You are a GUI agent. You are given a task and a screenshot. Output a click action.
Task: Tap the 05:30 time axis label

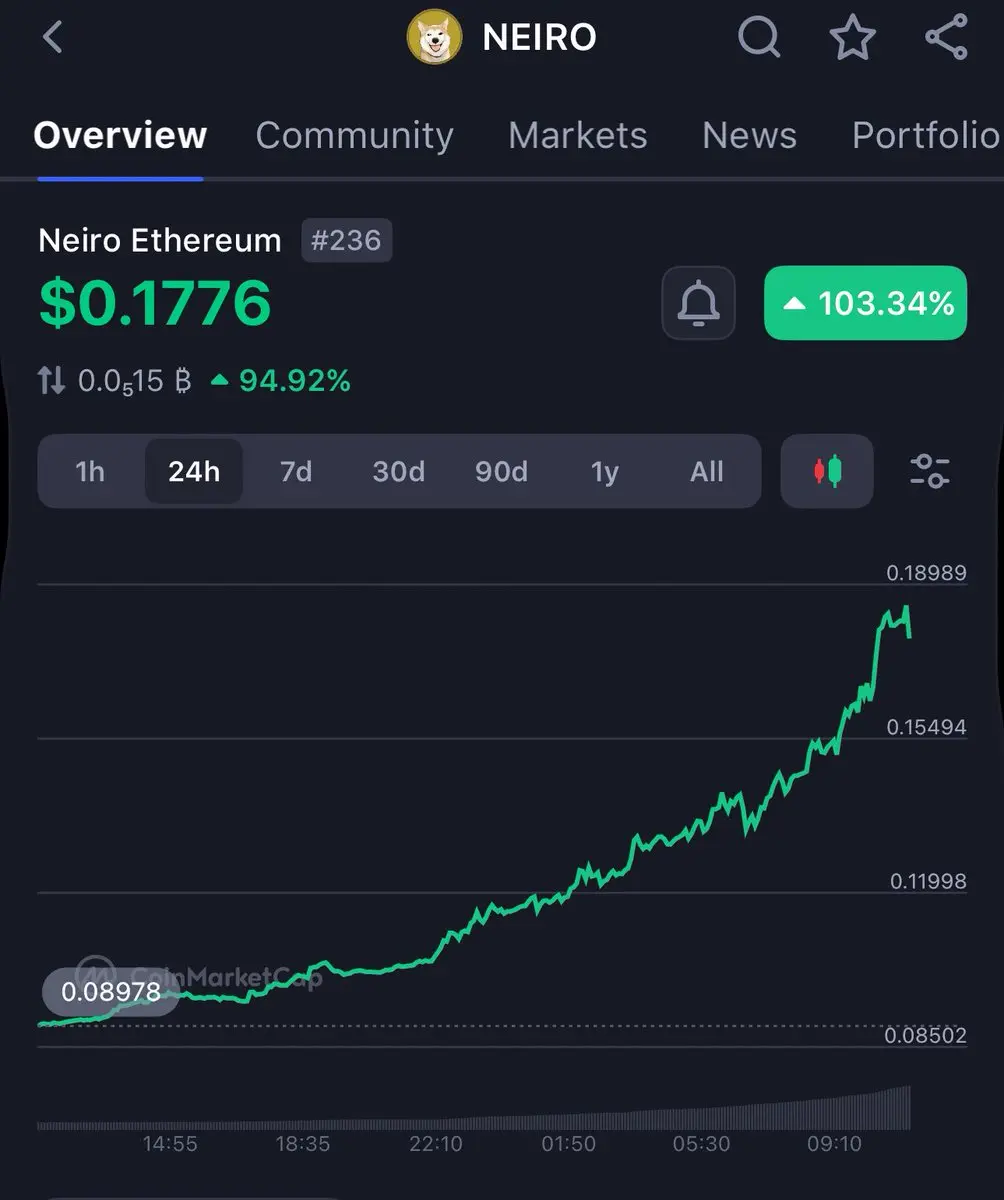click(x=701, y=1143)
